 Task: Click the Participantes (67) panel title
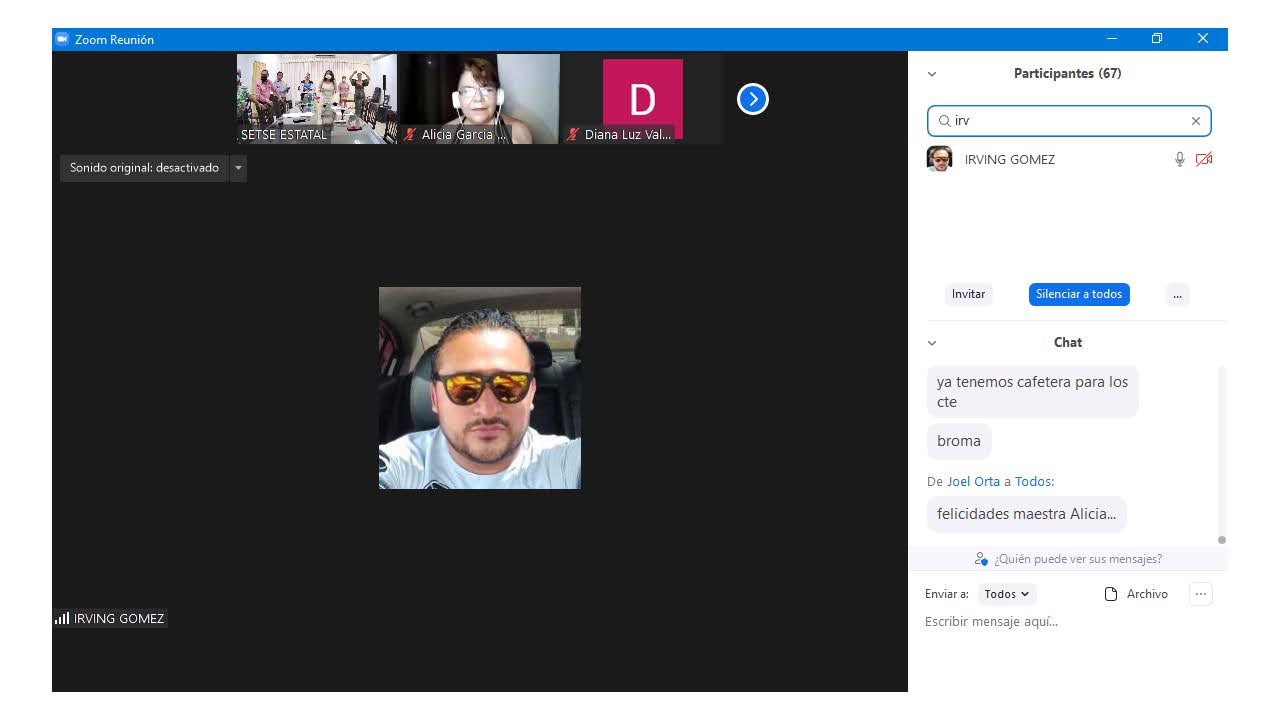(1067, 74)
